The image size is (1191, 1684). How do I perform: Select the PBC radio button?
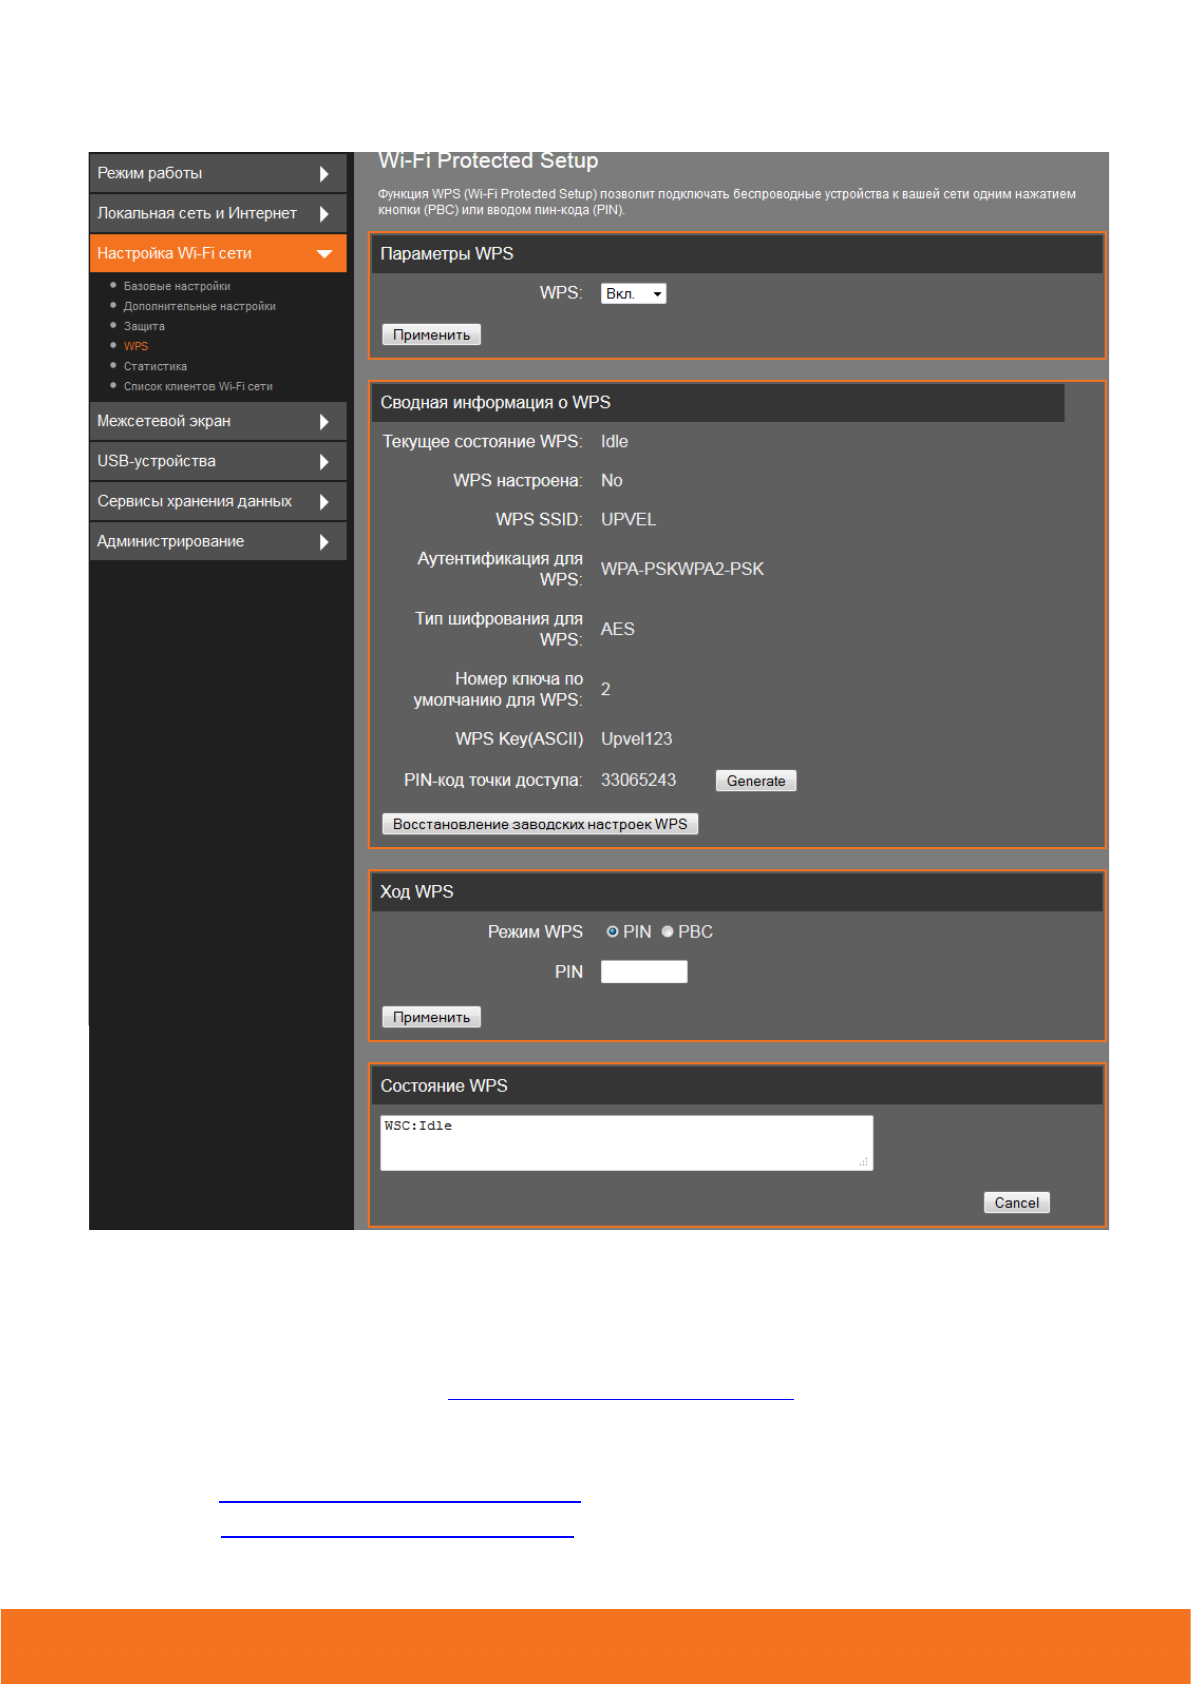pos(667,932)
